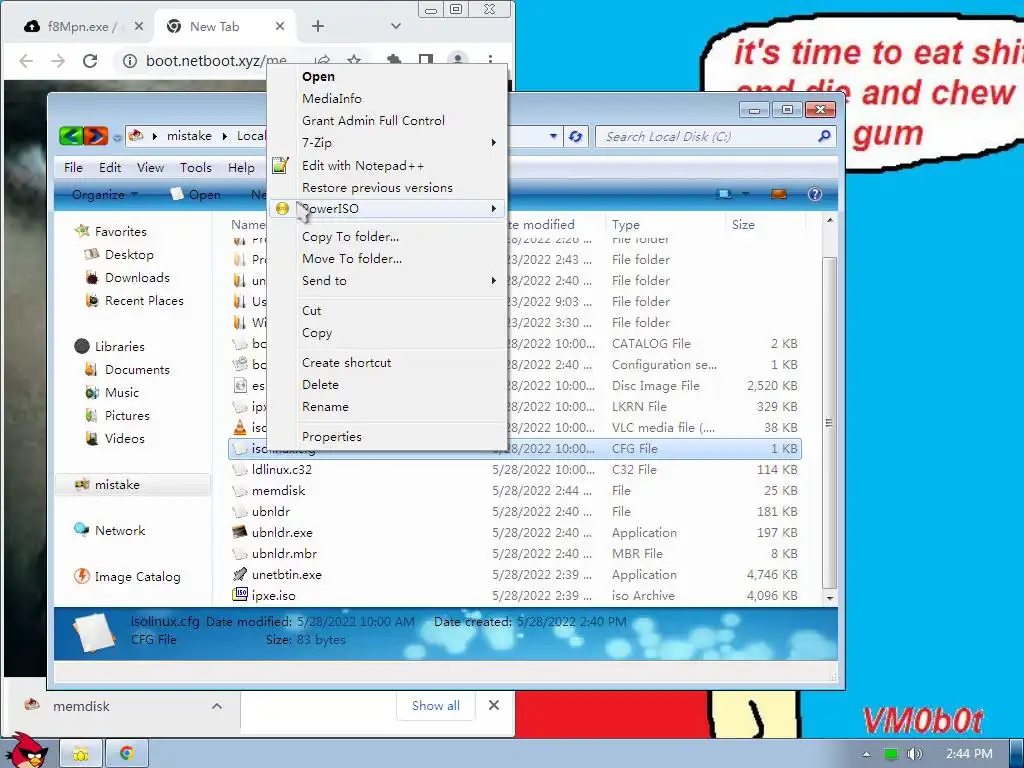Click the site info icon in address bar
The width and height of the screenshot is (1024, 768).
click(x=130, y=61)
